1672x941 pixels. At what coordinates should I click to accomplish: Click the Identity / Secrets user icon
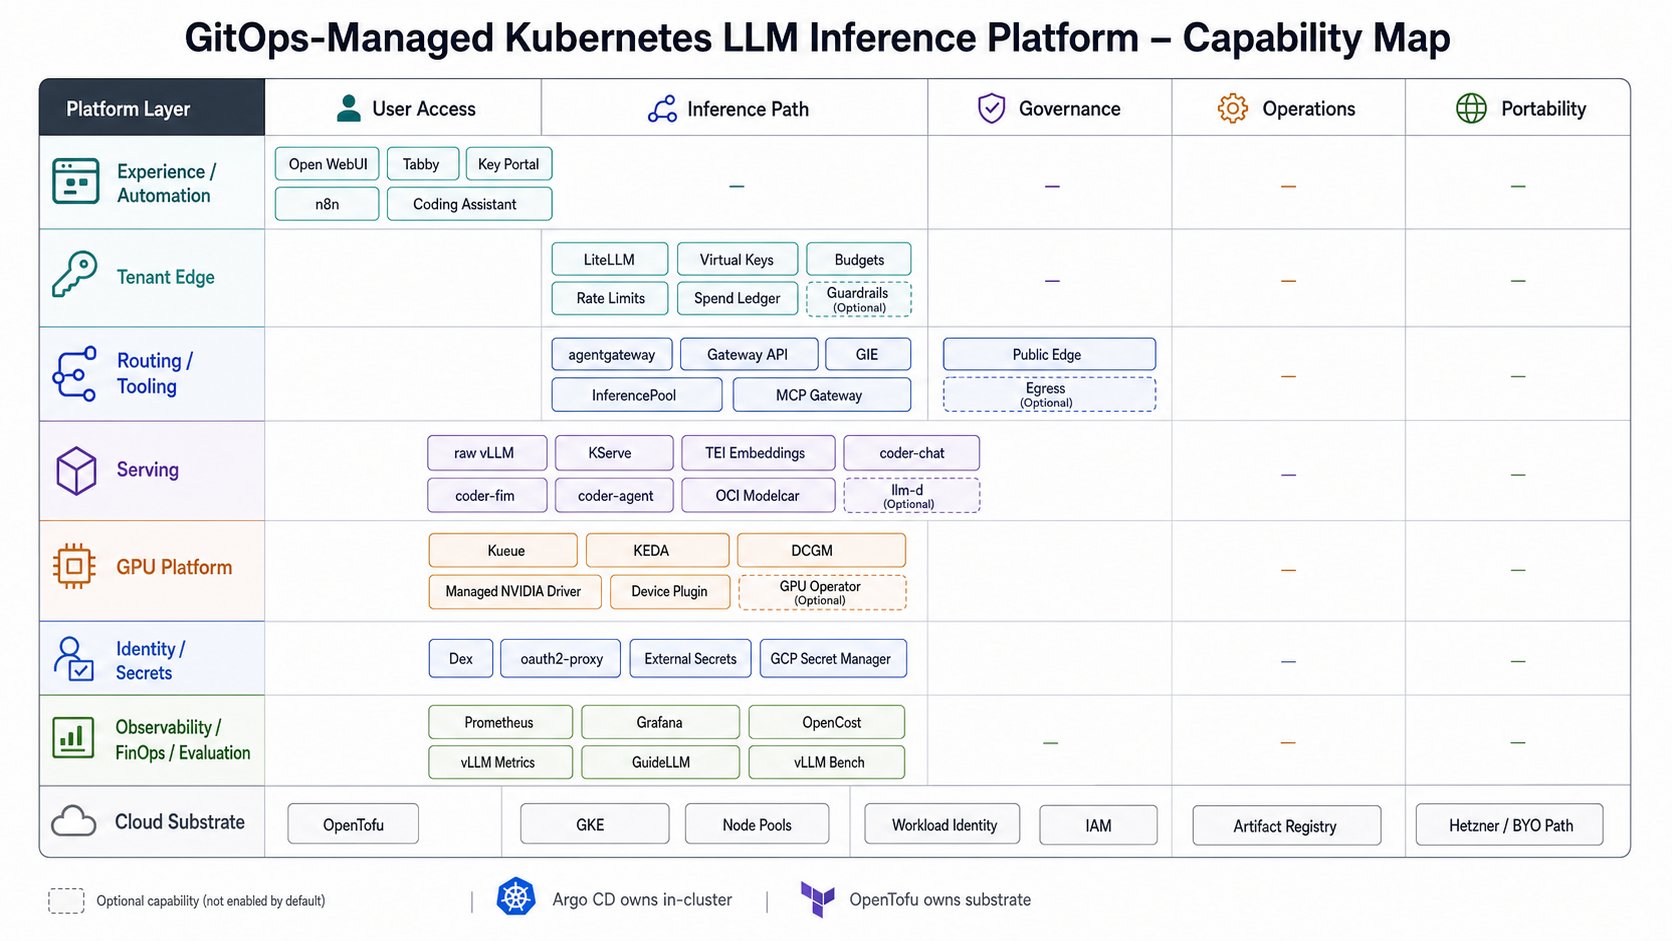click(x=74, y=659)
